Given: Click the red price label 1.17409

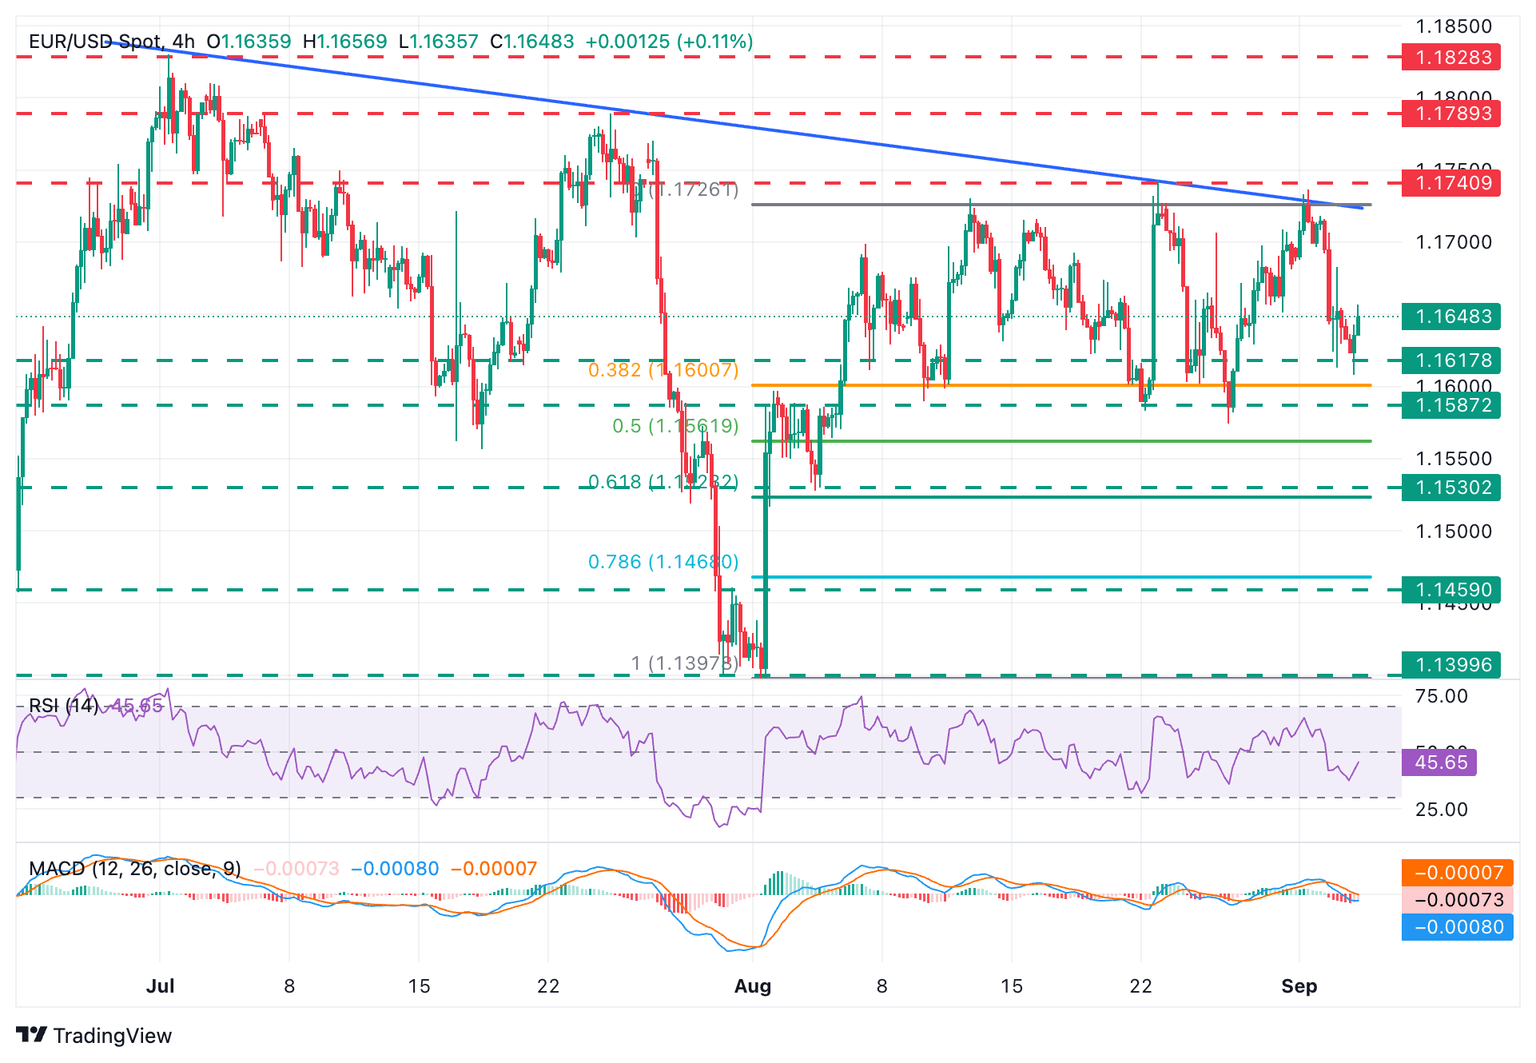Looking at the screenshot, I should point(1451,183).
